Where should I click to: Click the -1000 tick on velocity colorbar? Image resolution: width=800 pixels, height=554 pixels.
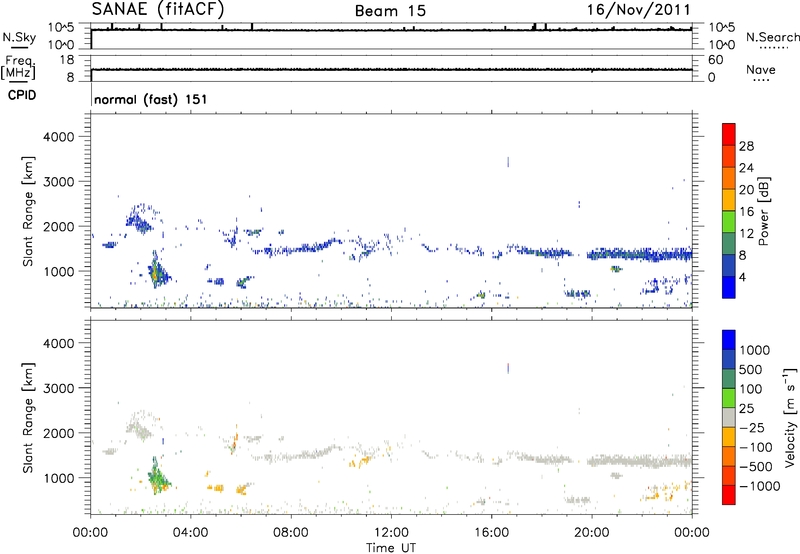coord(760,486)
